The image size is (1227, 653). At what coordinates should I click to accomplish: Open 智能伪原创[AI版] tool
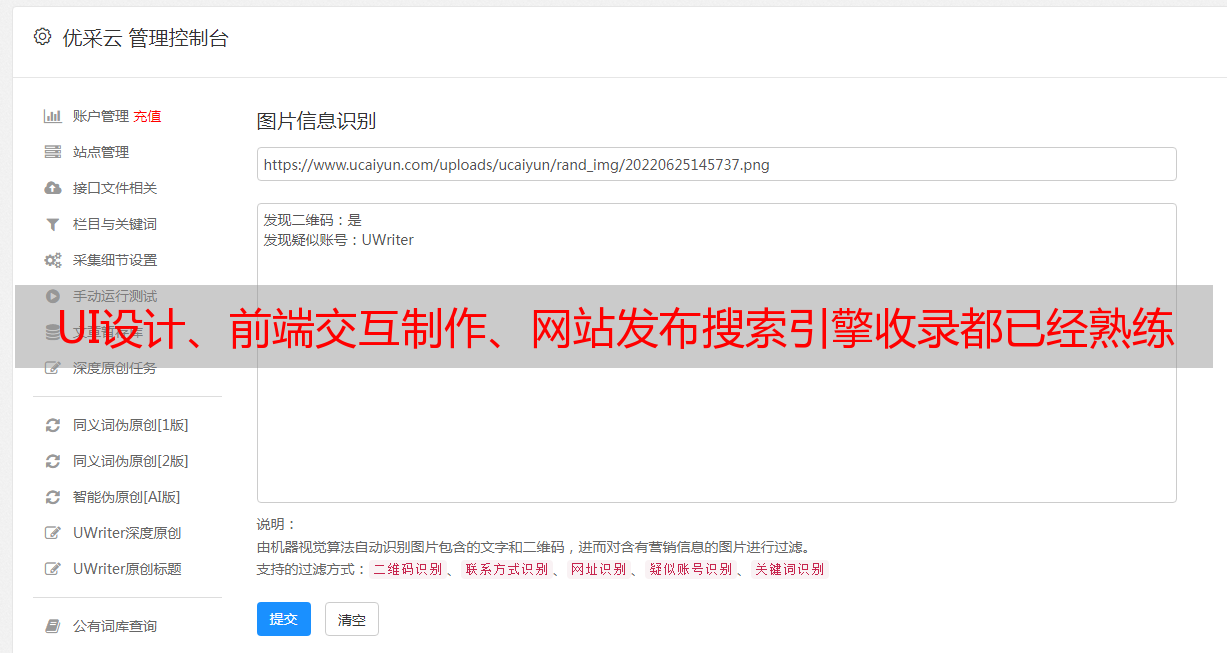coord(127,497)
